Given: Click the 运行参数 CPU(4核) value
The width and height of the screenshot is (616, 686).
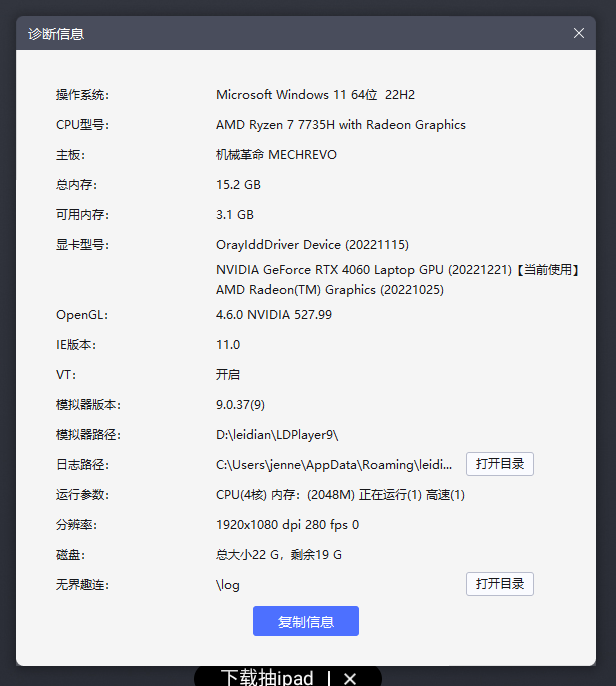Looking at the screenshot, I should point(340,495).
